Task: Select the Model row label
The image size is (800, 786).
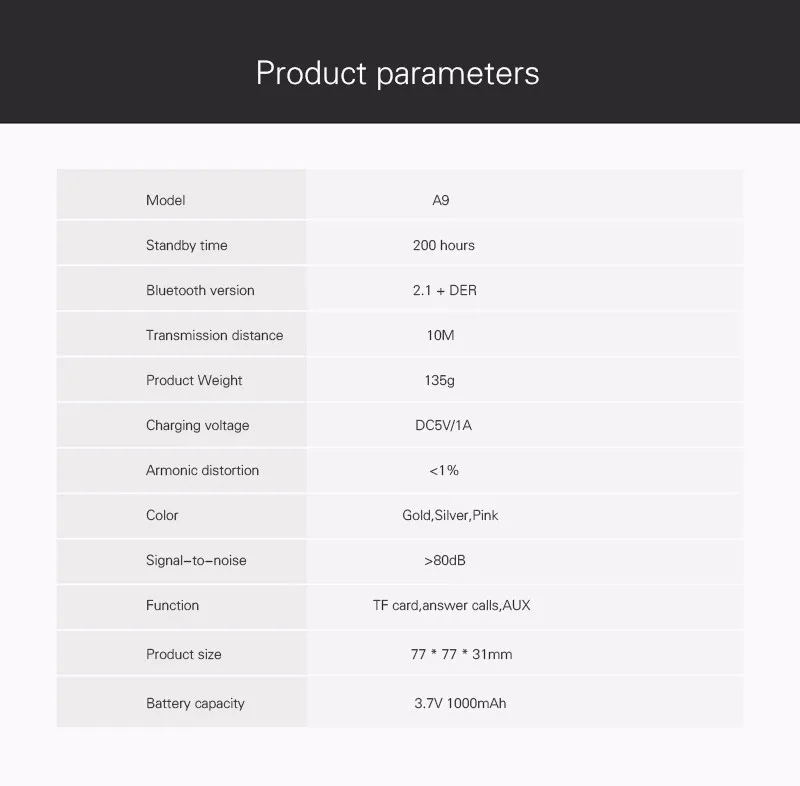Action: coord(165,200)
